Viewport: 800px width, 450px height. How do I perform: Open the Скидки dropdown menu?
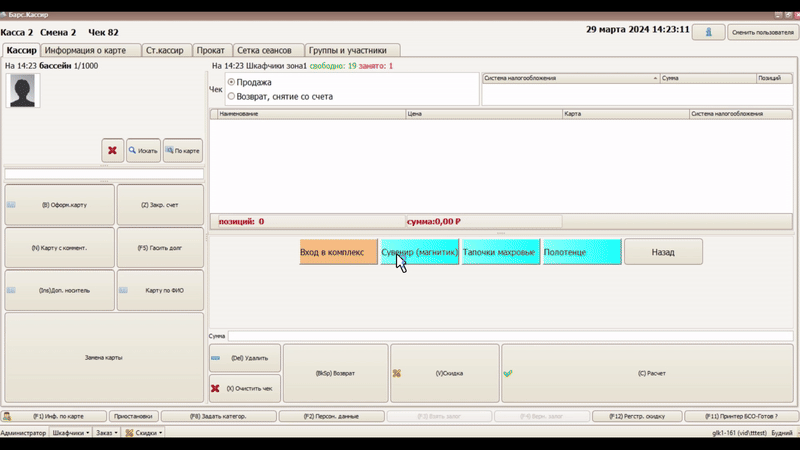point(143,433)
